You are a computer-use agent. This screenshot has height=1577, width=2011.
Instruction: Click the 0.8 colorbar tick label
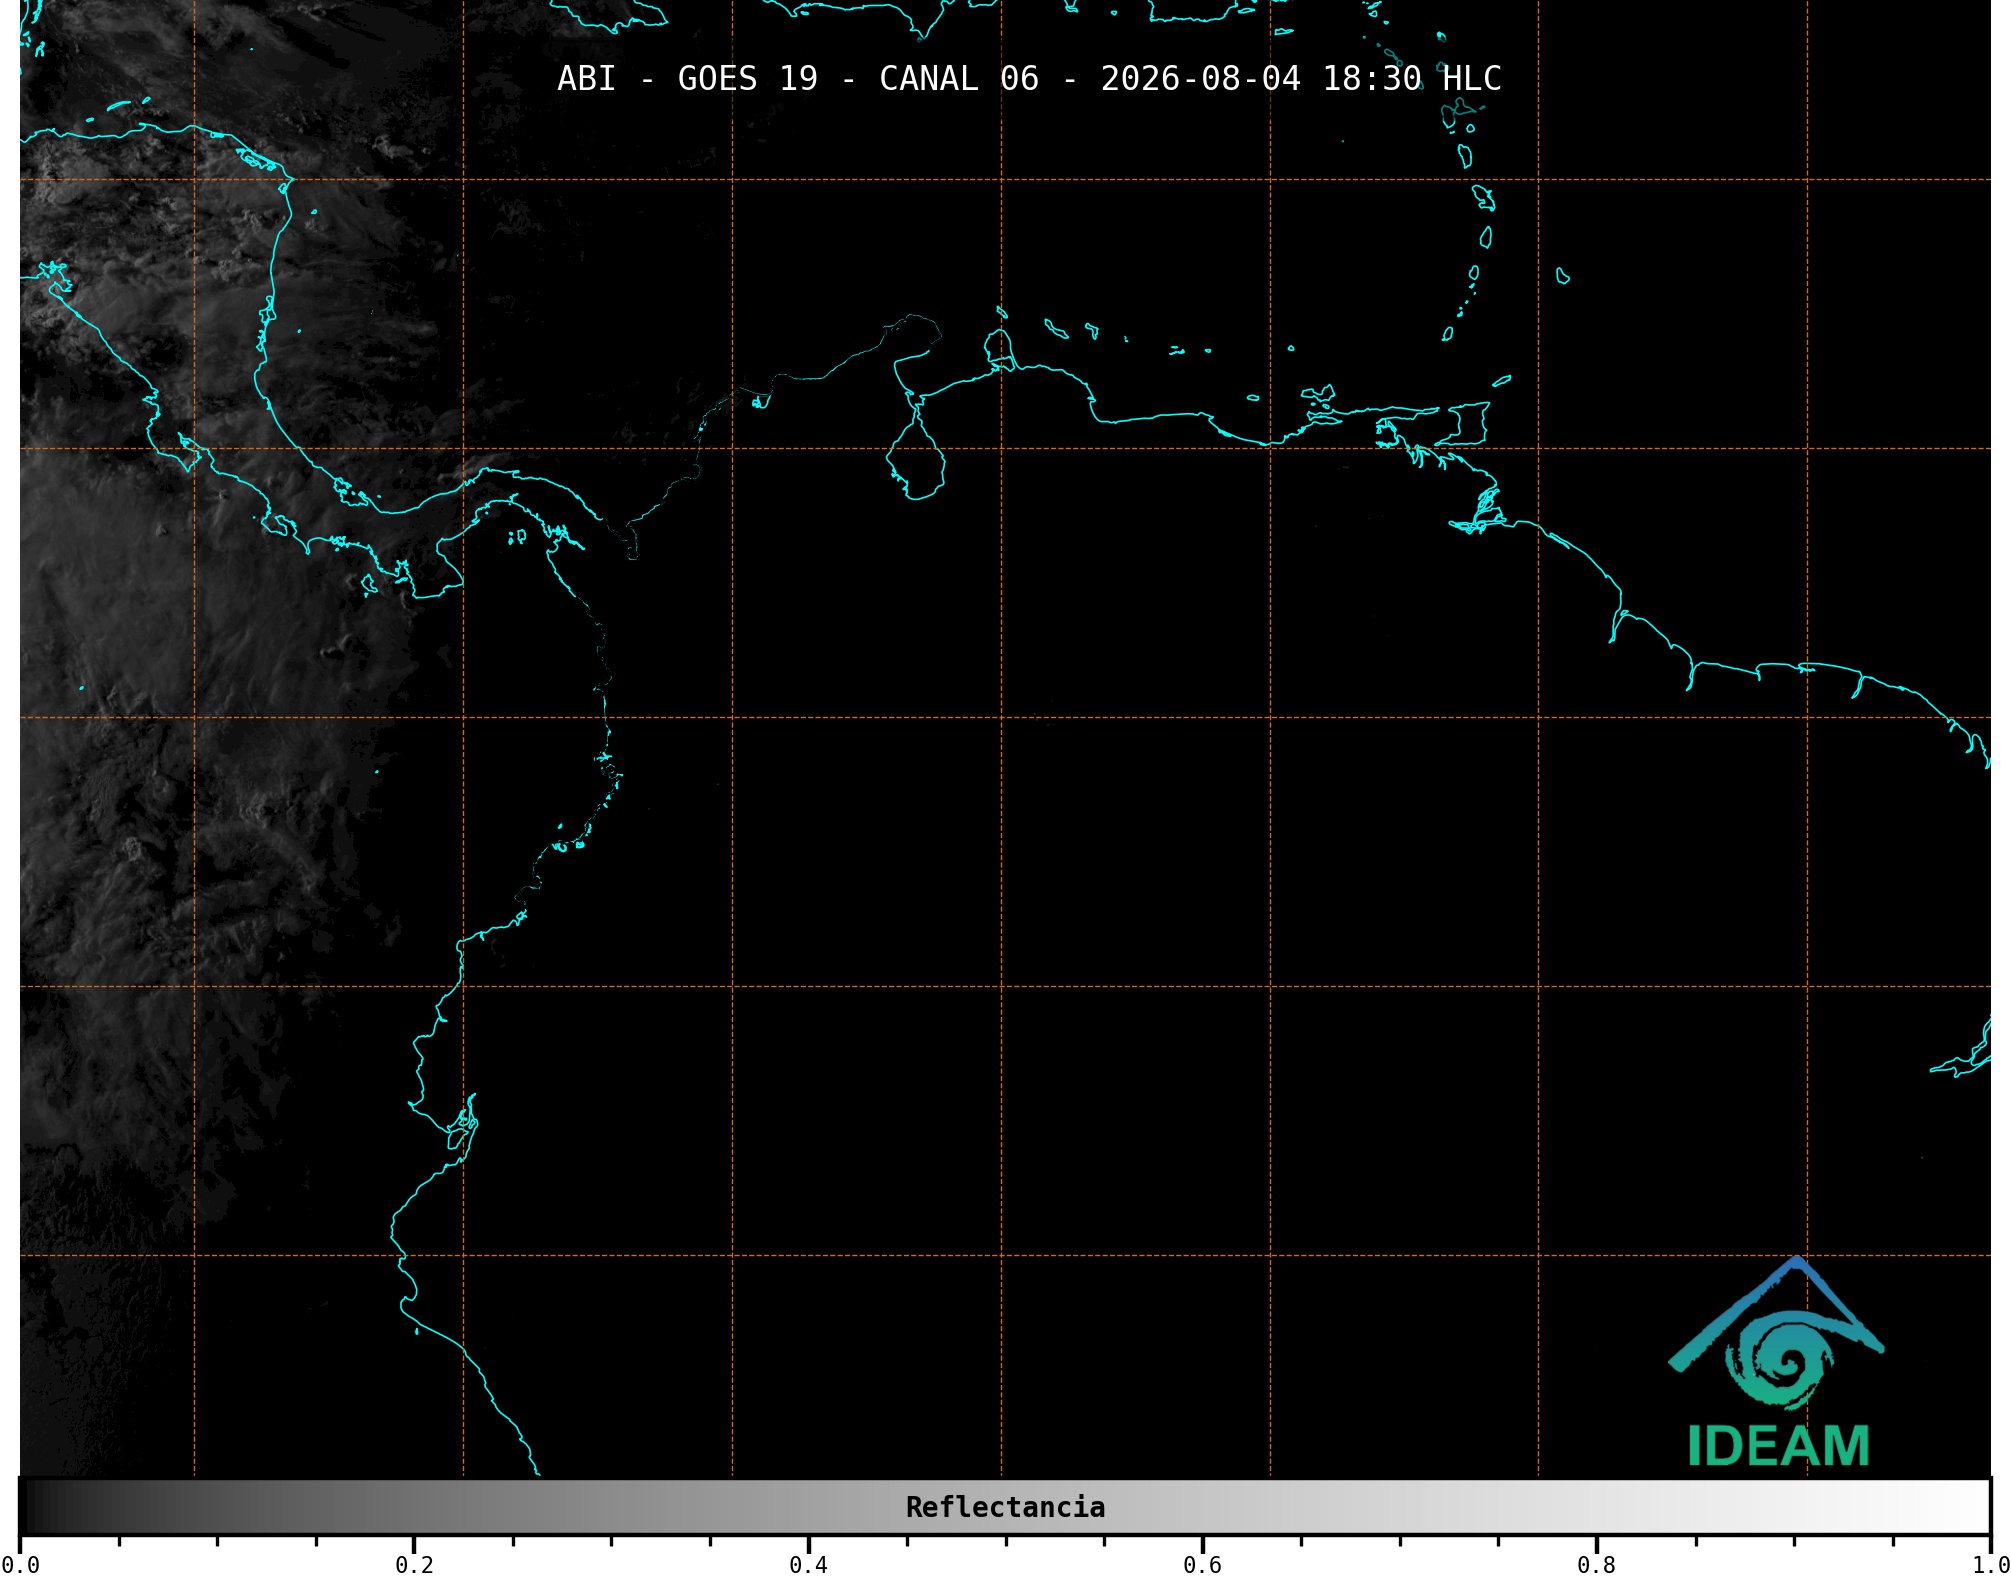(1596, 1565)
